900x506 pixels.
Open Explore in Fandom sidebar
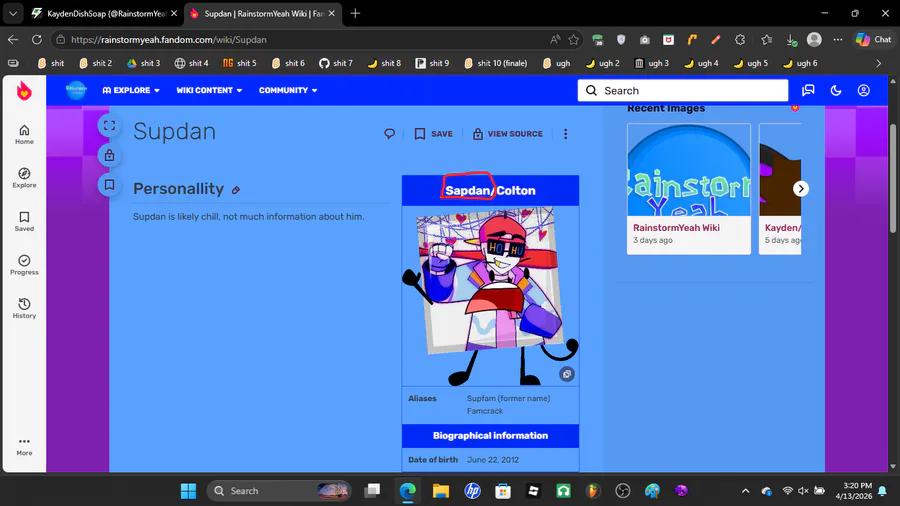[x=24, y=178]
